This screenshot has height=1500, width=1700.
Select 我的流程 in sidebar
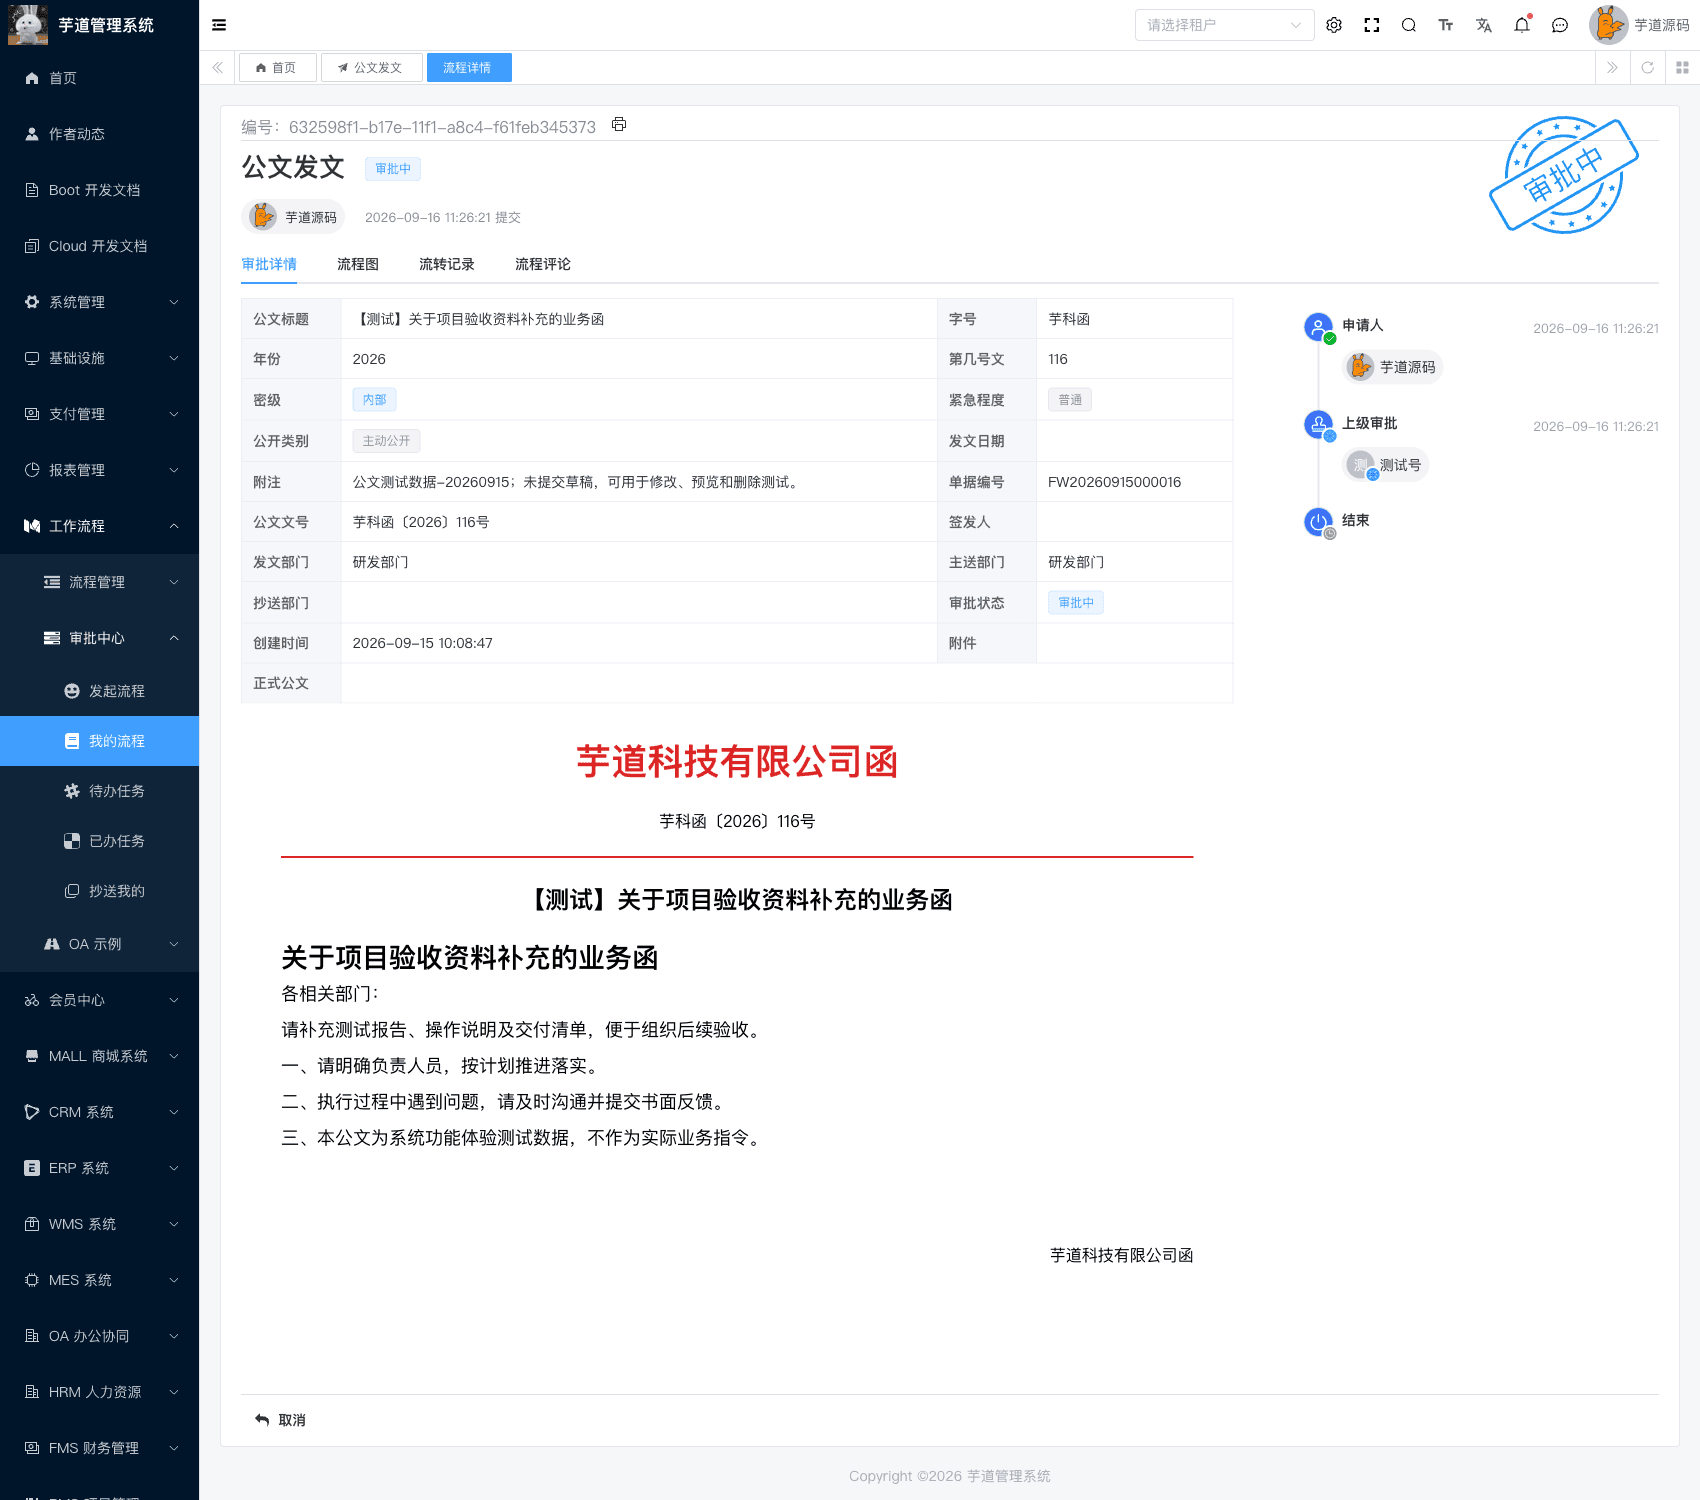[99, 741]
